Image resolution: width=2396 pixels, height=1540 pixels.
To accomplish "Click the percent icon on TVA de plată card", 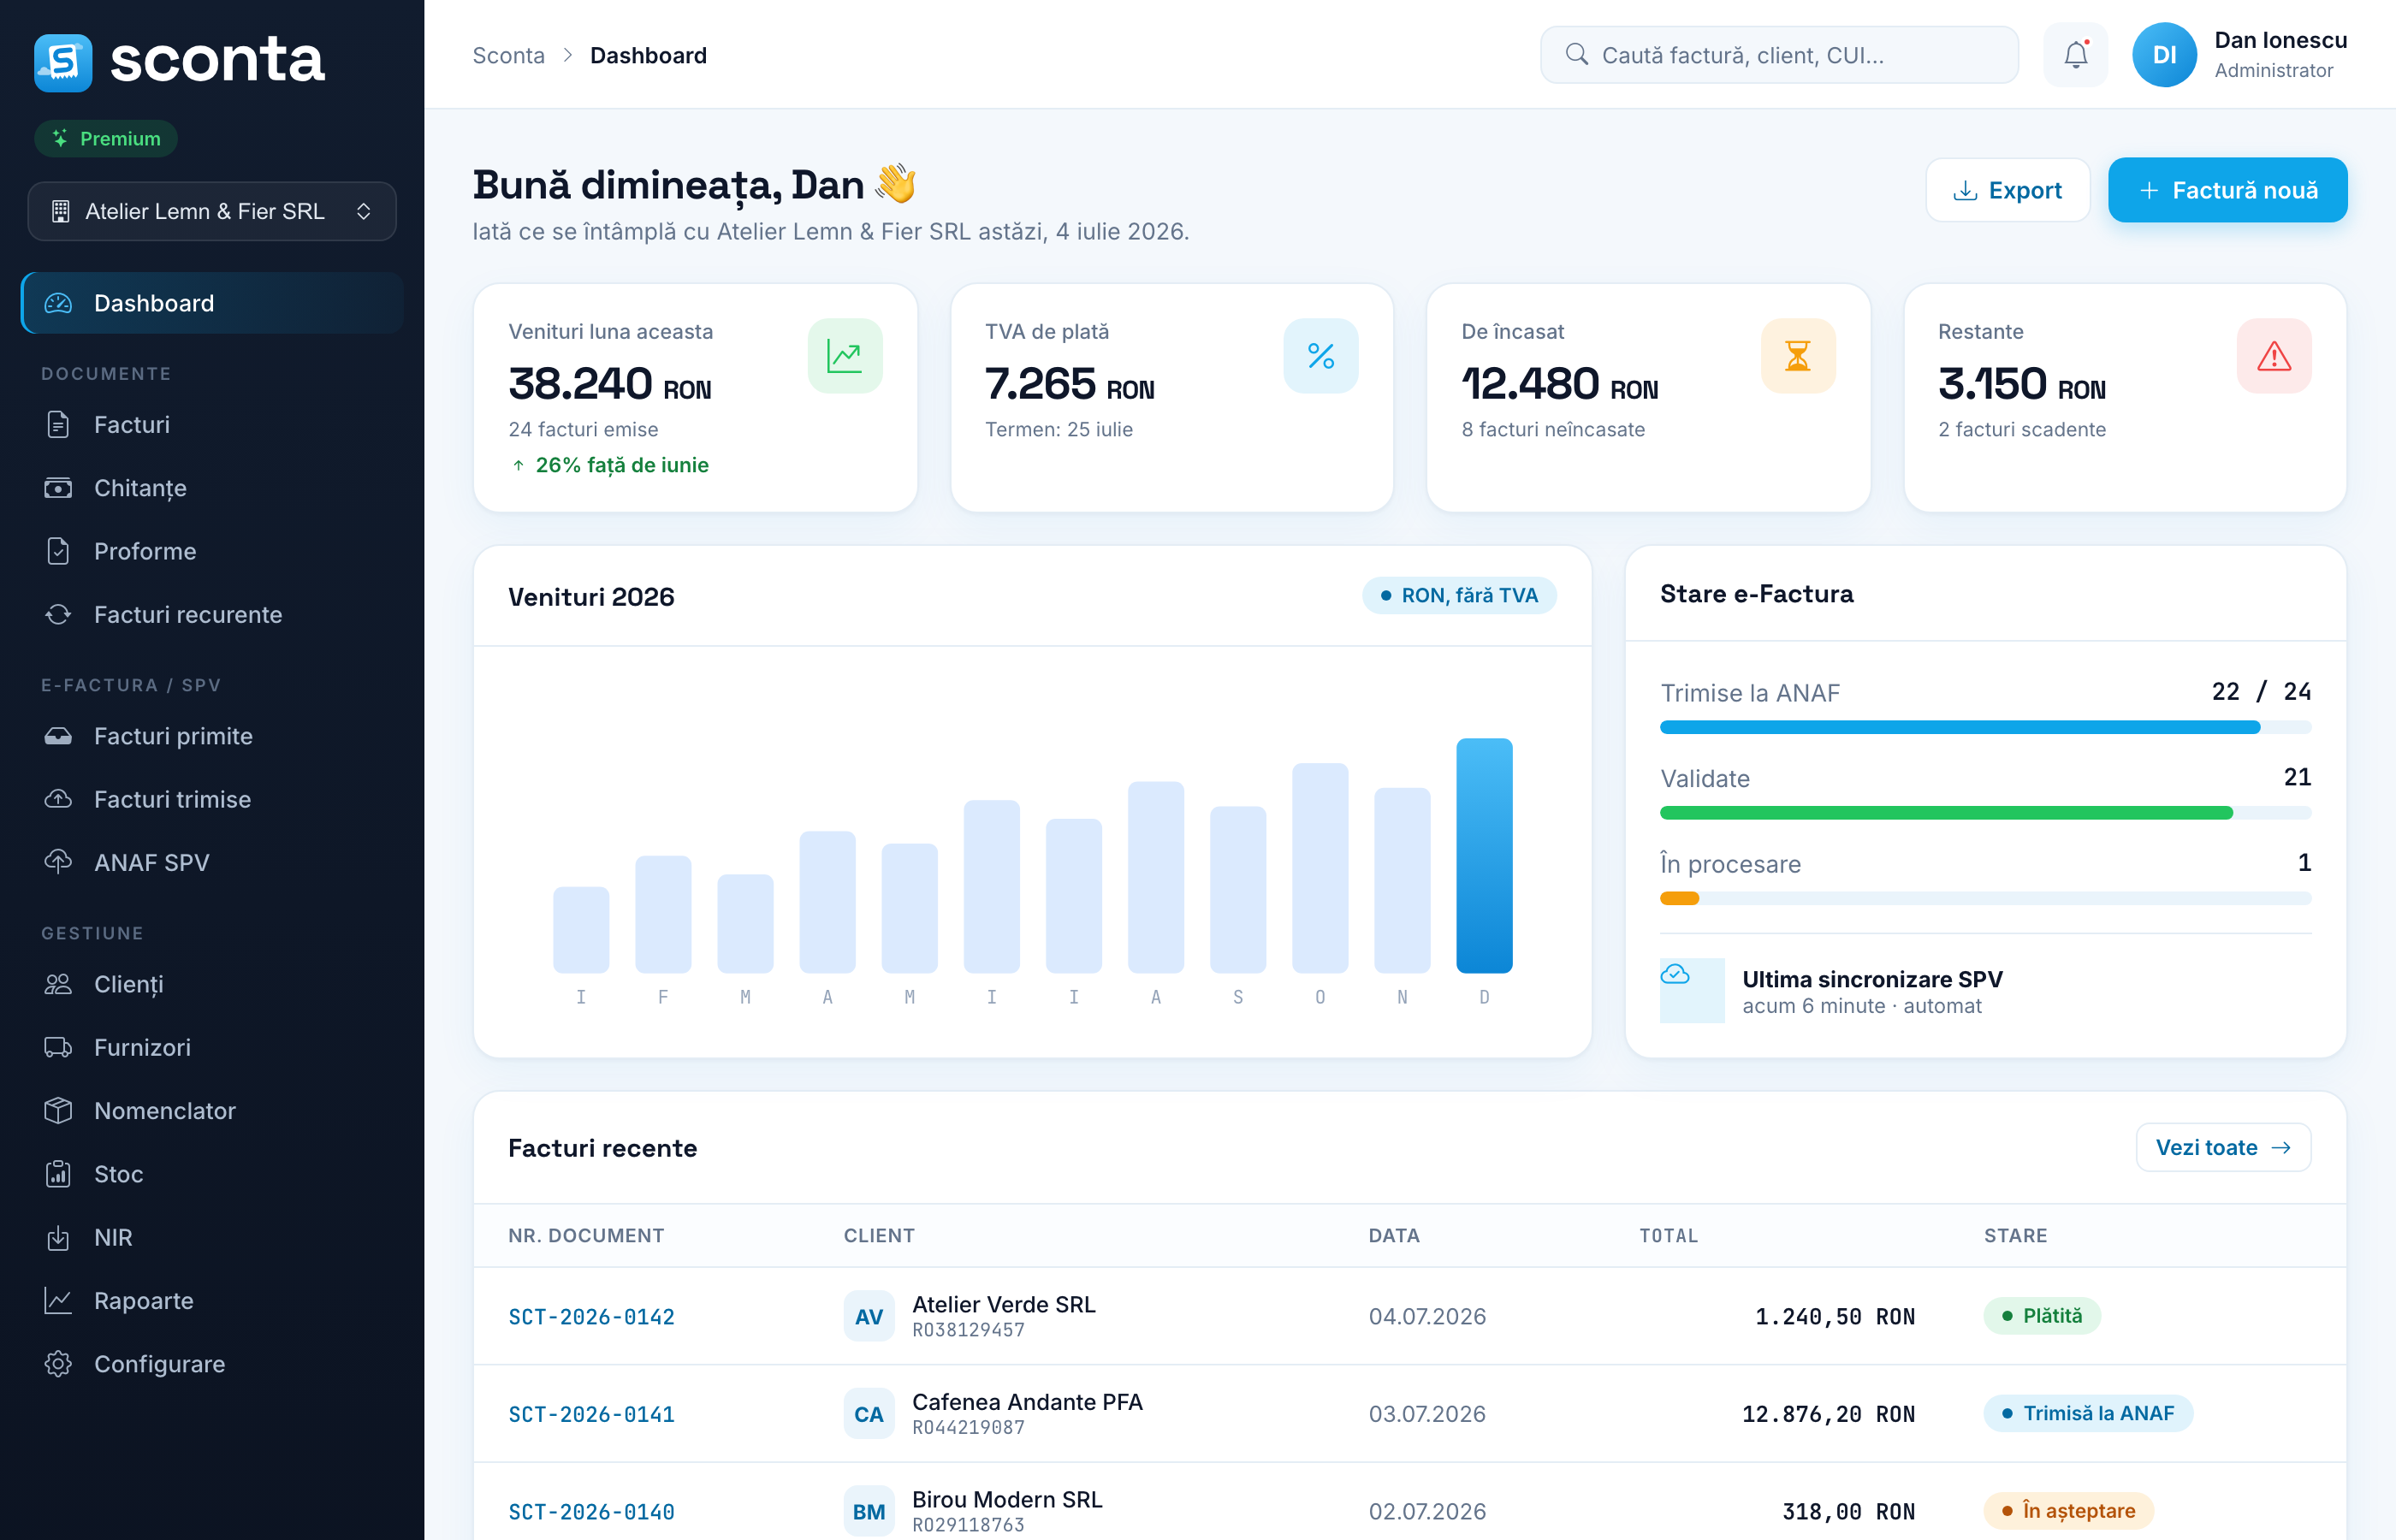I will 1321,356.
